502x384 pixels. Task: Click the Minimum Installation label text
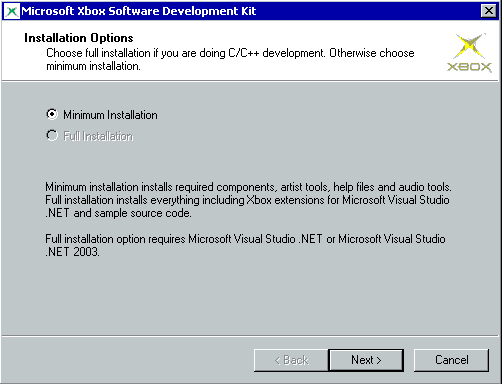click(110, 115)
